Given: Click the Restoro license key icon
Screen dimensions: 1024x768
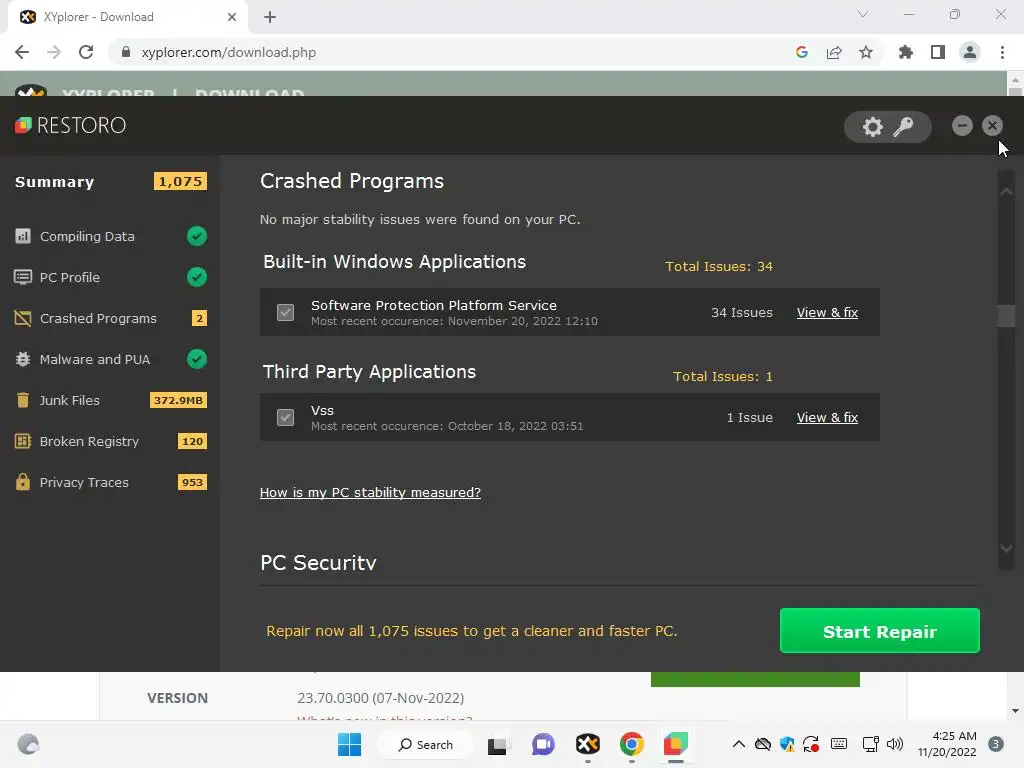Looking at the screenshot, I should click(x=903, y=127).
